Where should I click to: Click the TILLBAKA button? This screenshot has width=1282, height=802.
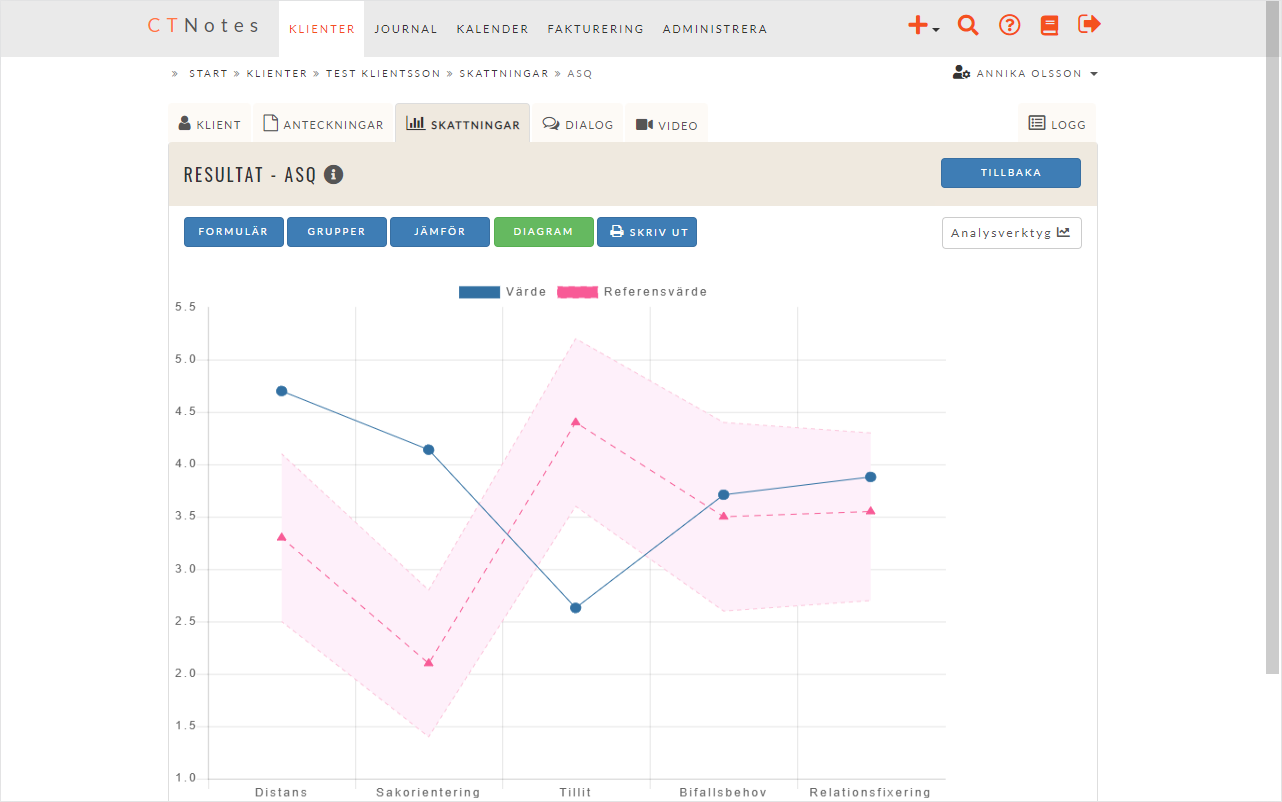click(x=1011, y=173)
